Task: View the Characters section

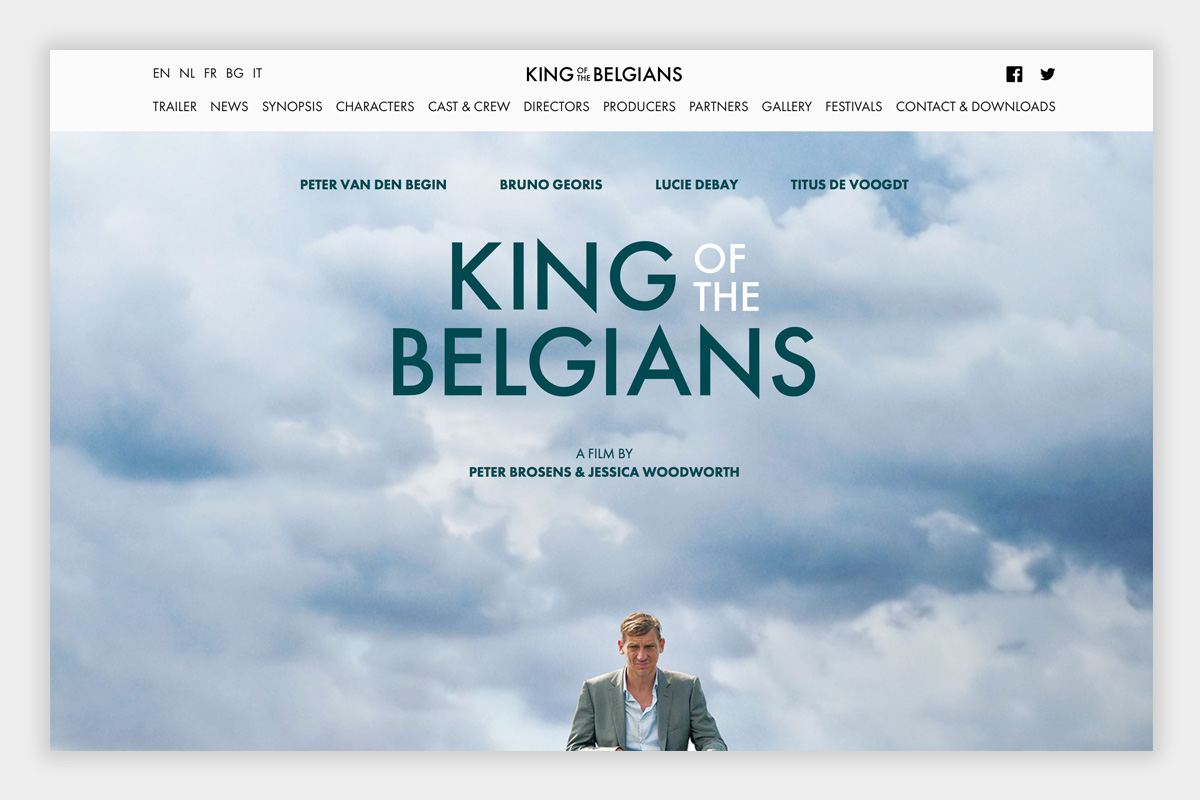Action: click(x=375, y=106)
